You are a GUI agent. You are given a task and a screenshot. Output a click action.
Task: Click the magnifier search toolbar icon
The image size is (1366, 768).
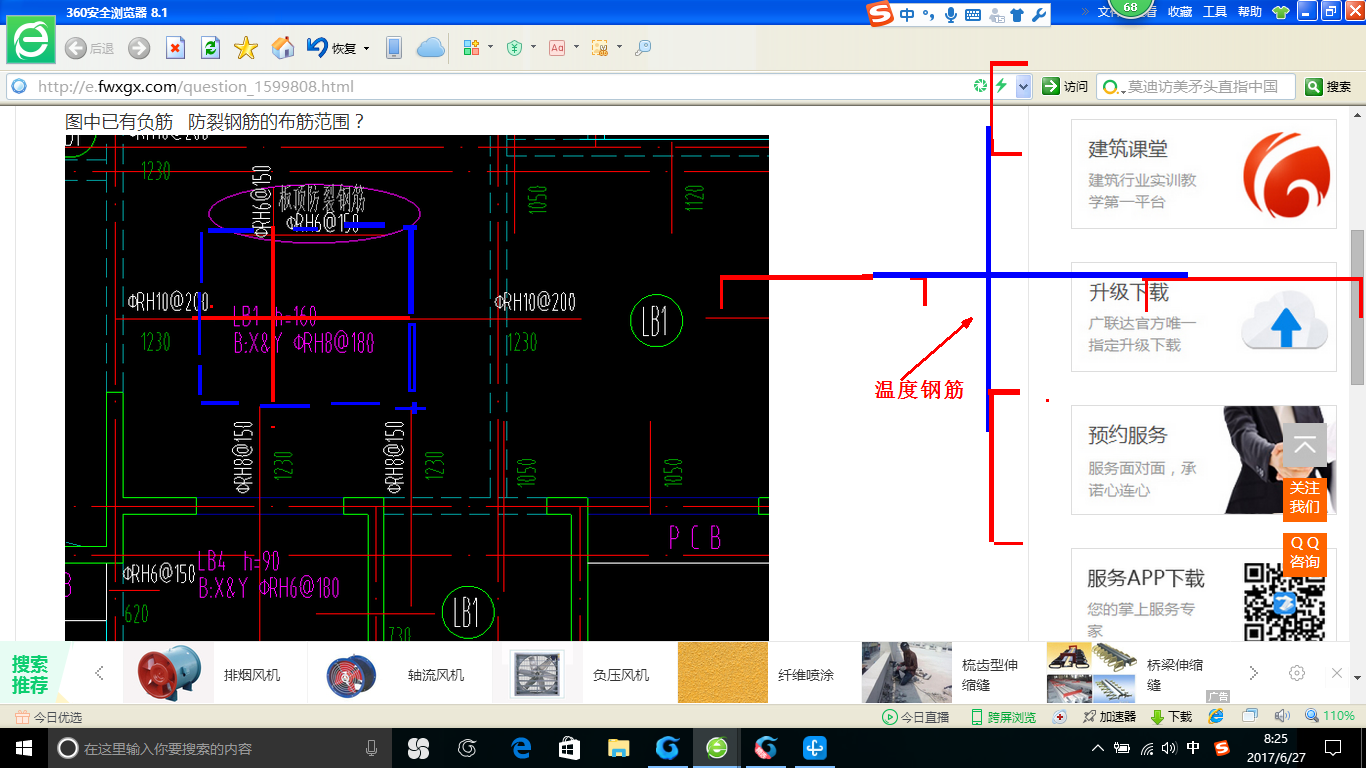click(x=643, y=48)
